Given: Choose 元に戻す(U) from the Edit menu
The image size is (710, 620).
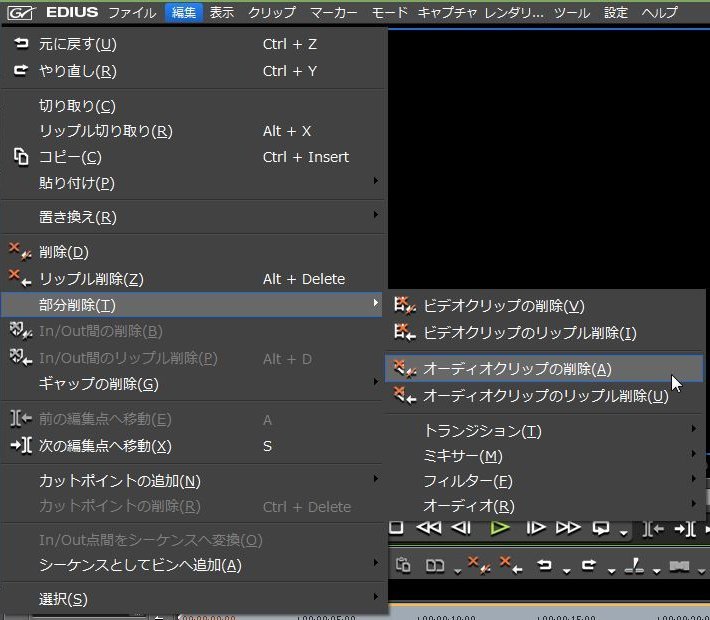Looking at the screenshot, I should tap(194, 44).
